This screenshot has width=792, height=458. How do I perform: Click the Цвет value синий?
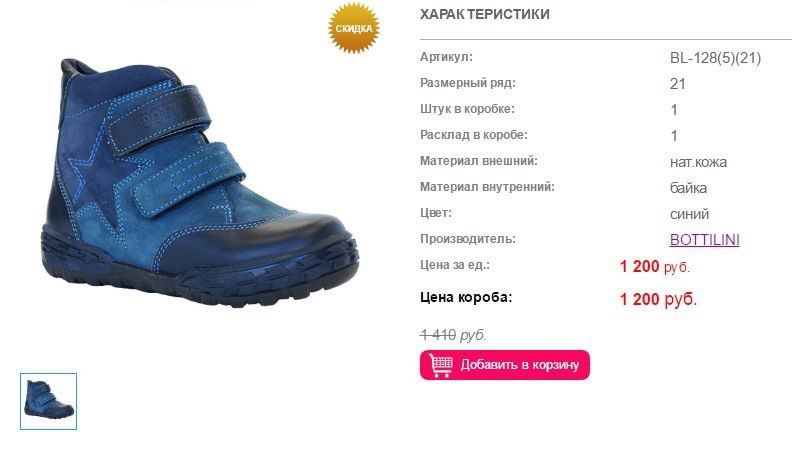click(689, 214)
